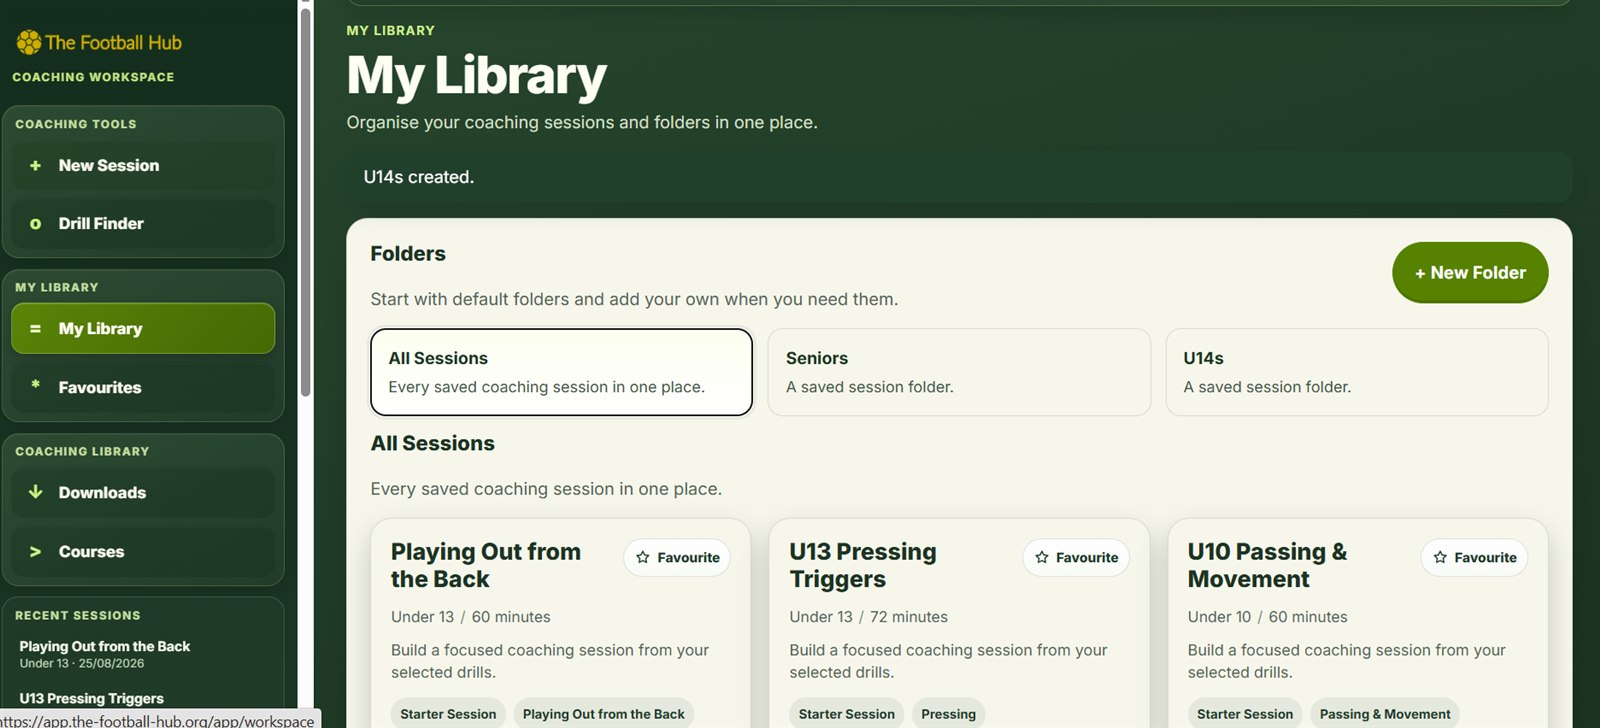Click the circle icon beside Drill Finder
Viewport: 1600px width, 728px height.
click(36, 224)
